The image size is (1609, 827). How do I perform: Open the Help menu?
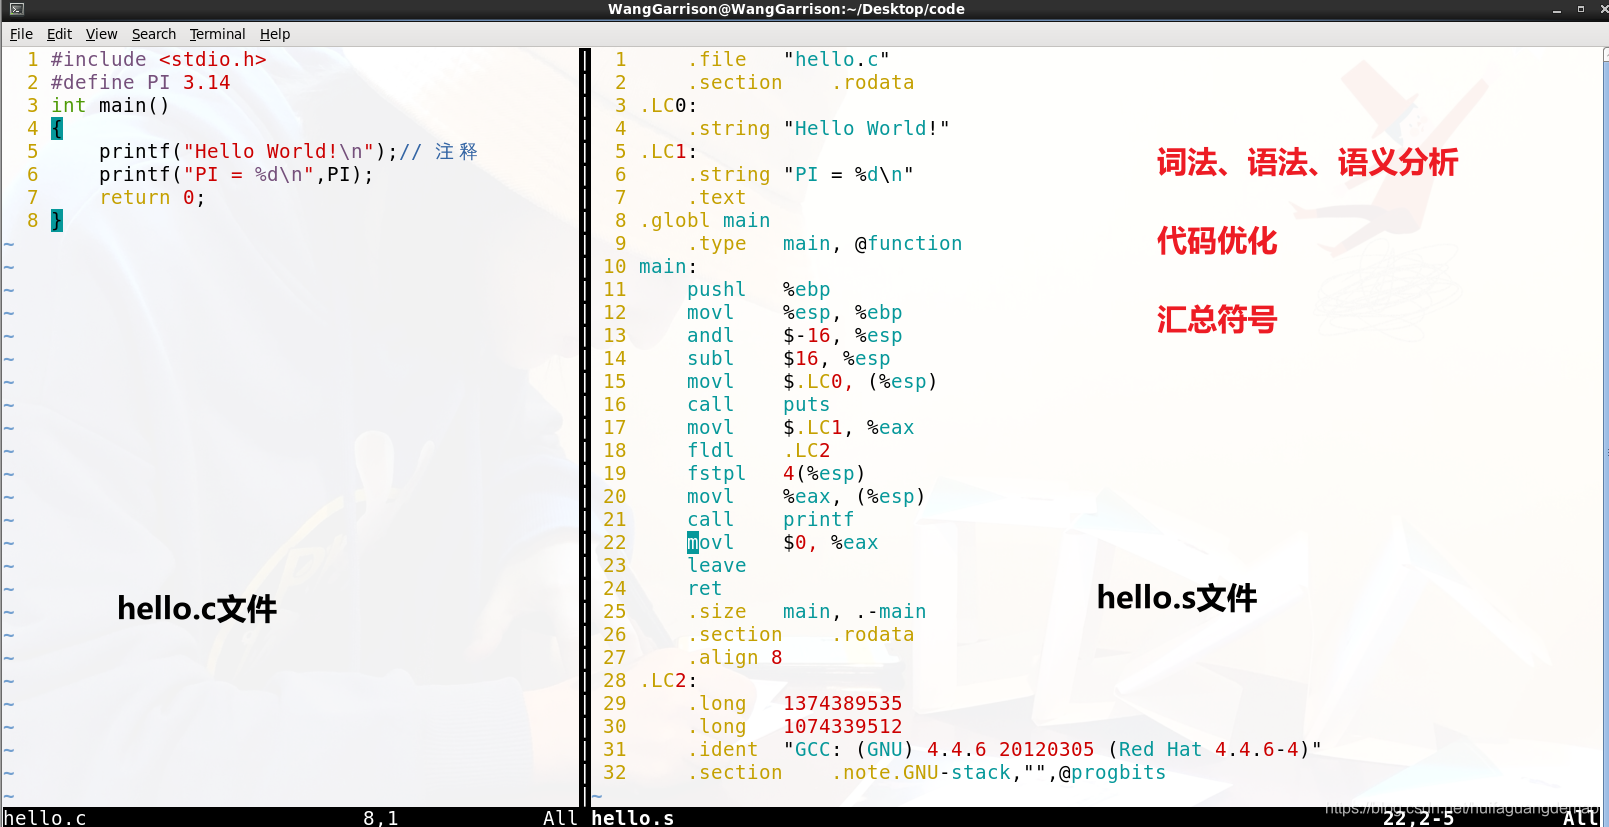(x=275, y=34)
